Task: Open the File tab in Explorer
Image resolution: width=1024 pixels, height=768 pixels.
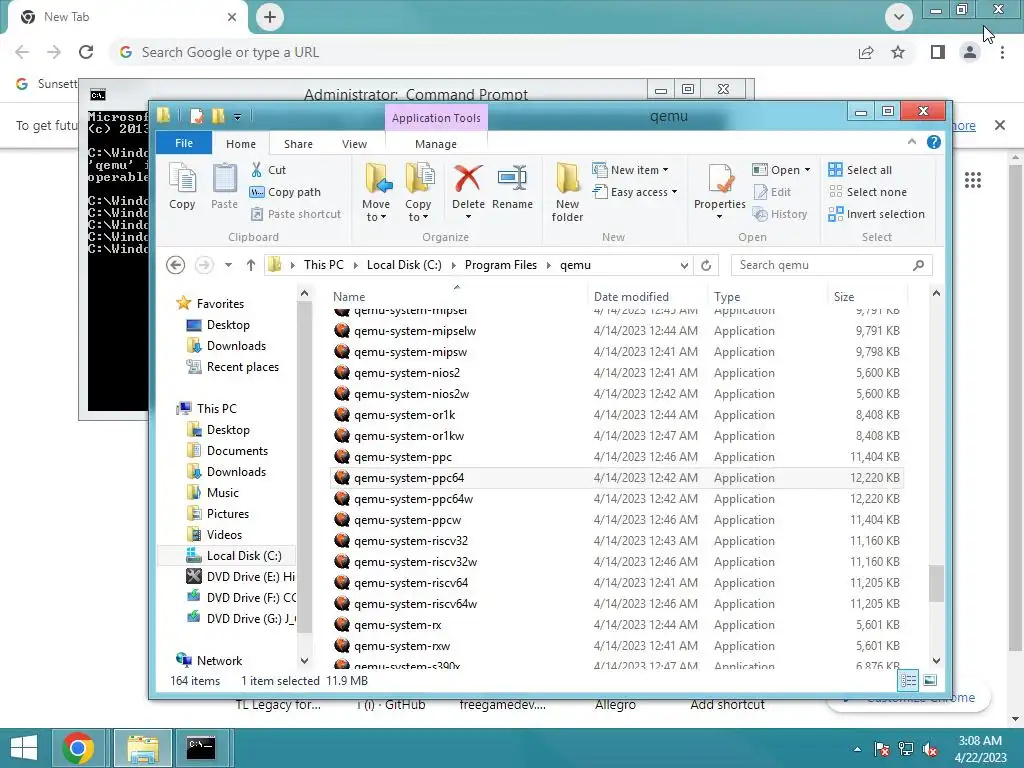Action: coord(184,143)
